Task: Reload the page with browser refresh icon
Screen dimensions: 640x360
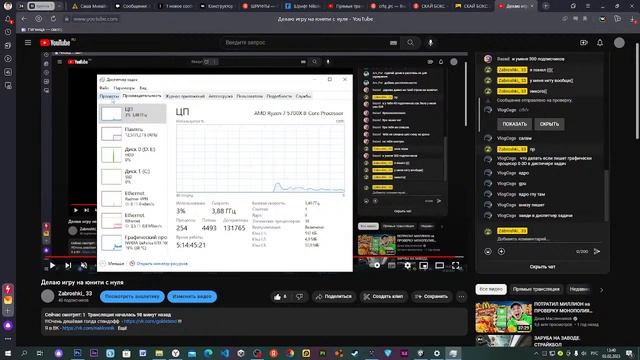Action: [53, 19]
